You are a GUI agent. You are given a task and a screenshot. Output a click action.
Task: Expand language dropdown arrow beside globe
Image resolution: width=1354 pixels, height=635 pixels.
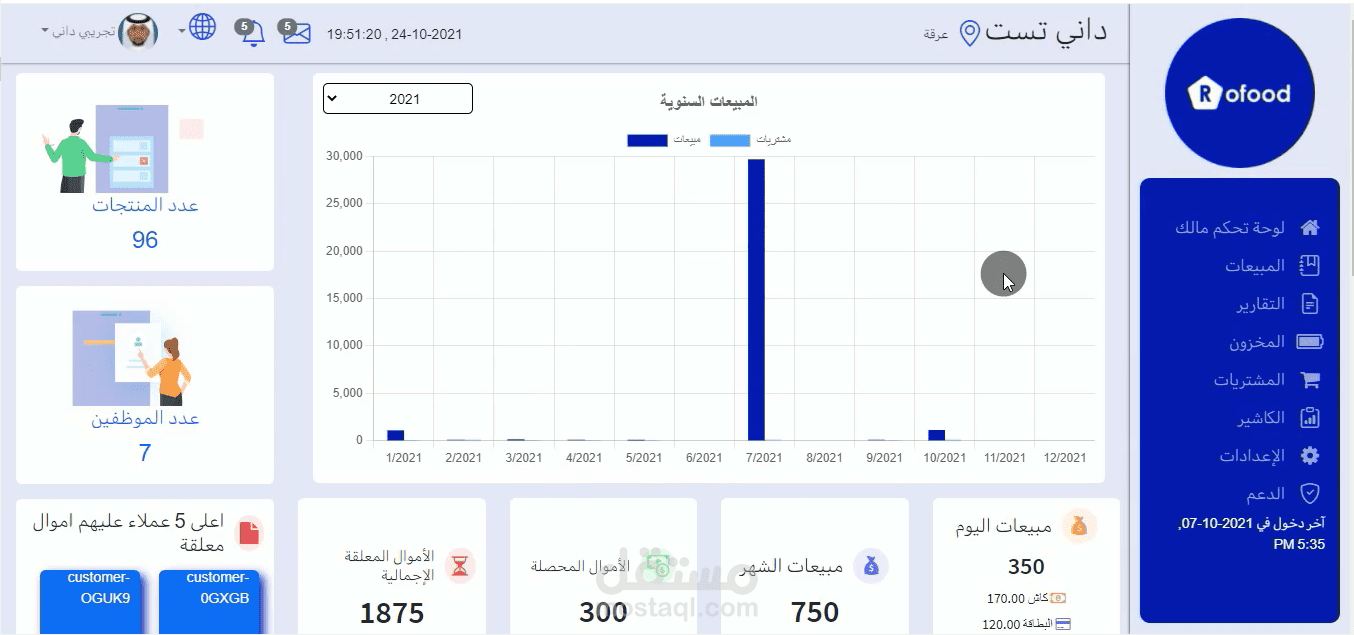[182, 31]
